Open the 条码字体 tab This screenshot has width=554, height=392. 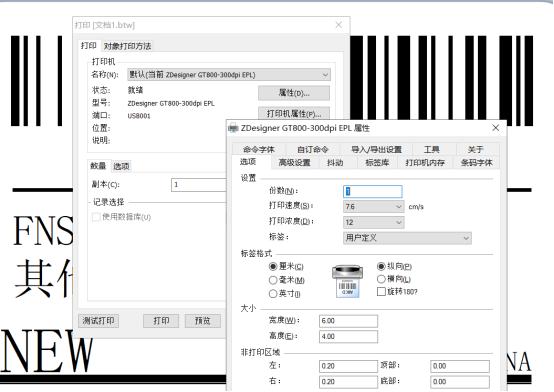[x=476, y=163]
